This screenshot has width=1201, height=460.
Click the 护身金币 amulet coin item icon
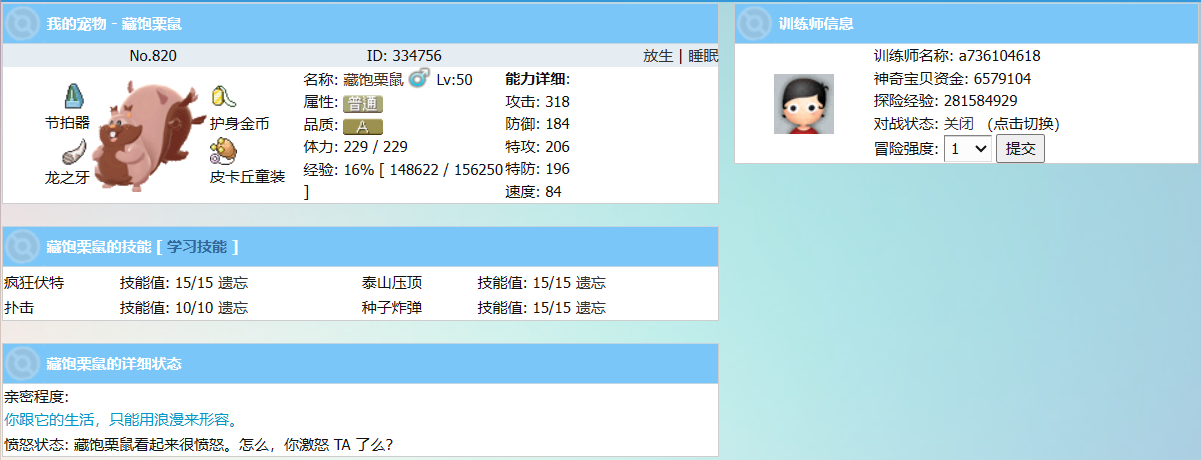(x=224, y=97)
